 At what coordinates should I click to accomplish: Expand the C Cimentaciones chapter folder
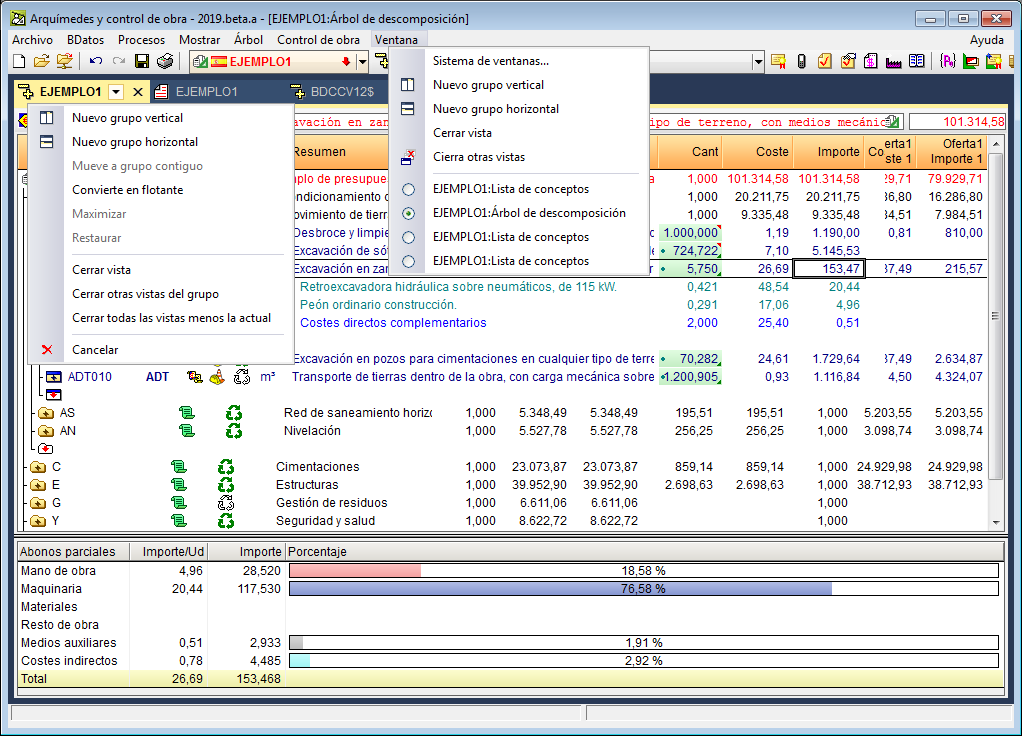click(38, 467)
